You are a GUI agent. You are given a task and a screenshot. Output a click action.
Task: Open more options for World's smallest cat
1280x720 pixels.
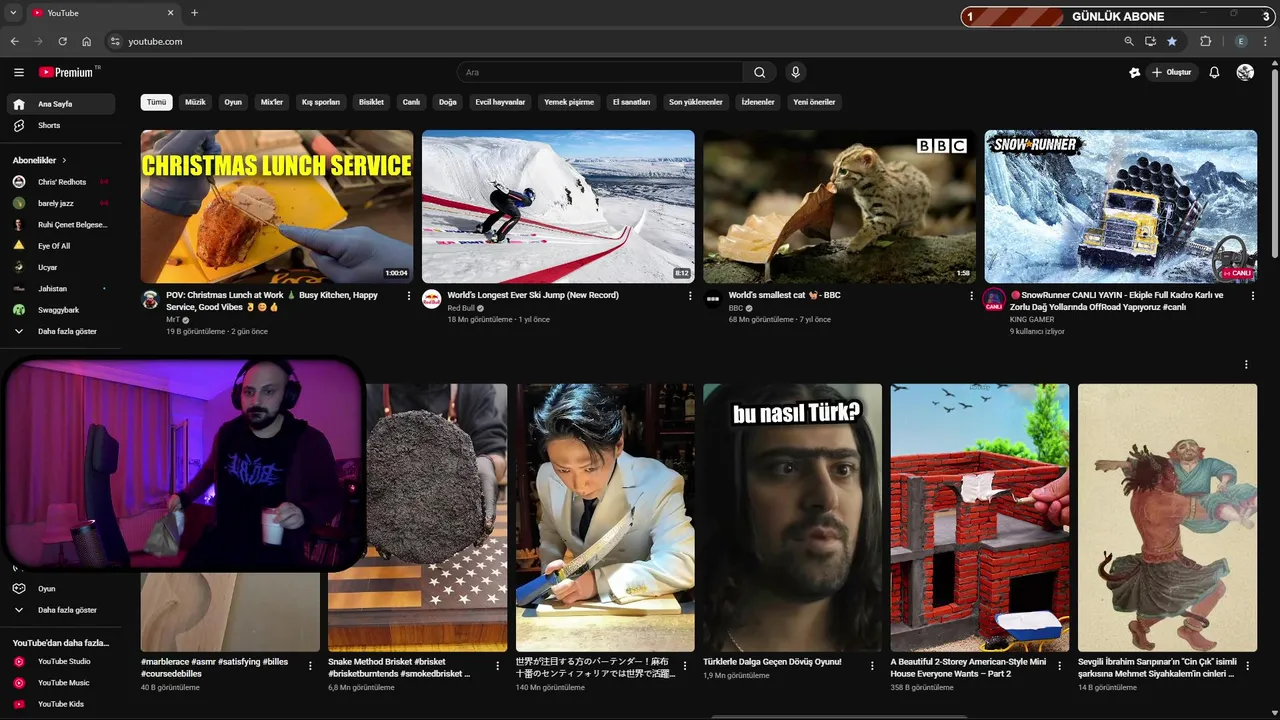point(971,295)
